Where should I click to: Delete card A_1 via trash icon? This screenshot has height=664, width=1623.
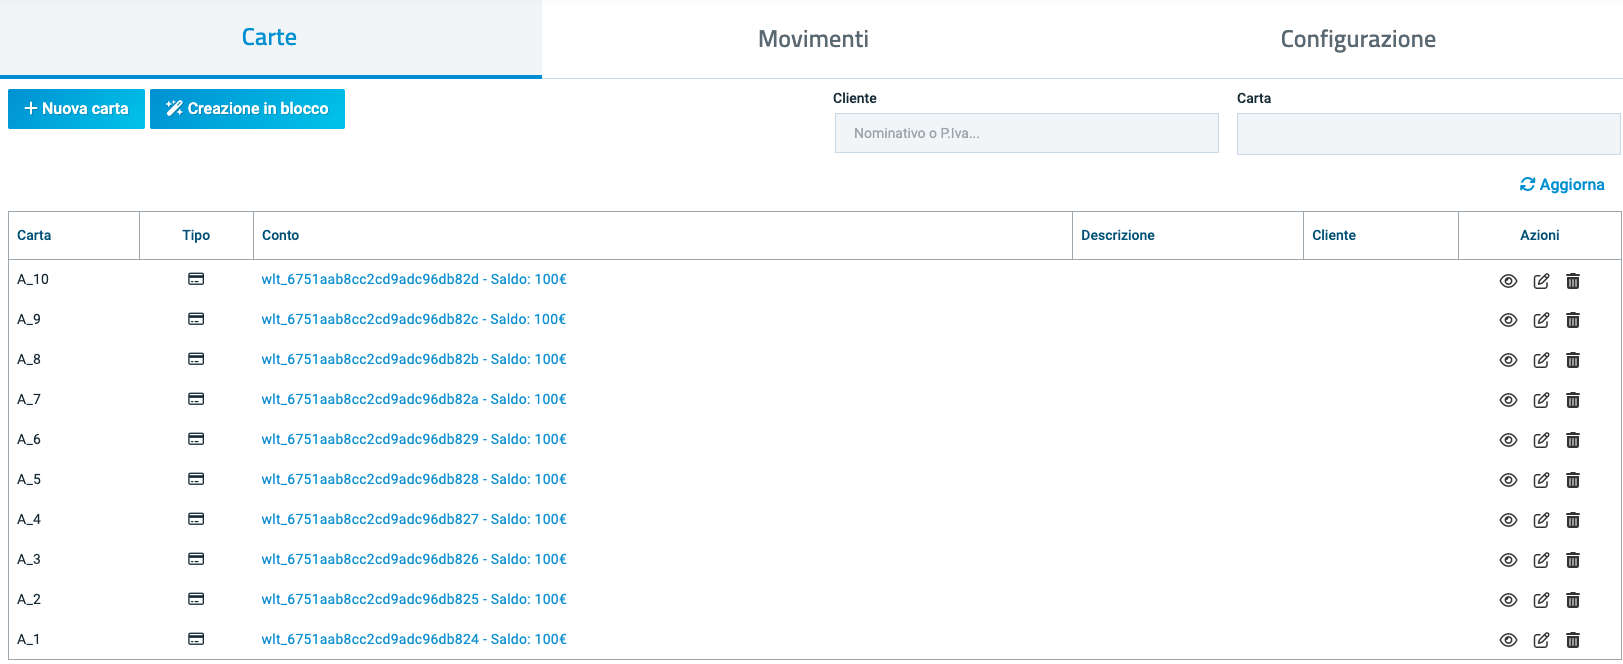point(1573,640)
